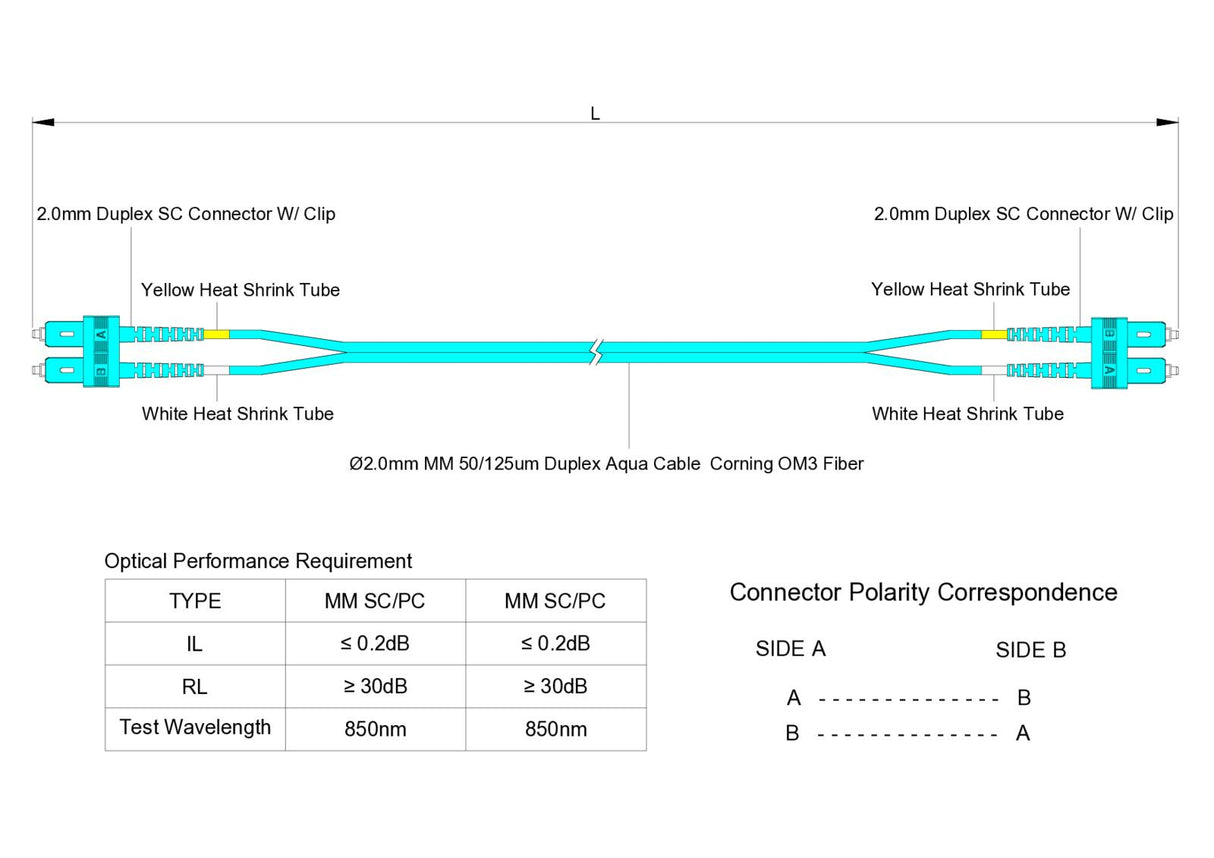Click the left dimension arrowhead of L
The image size is (1214, 858).
(x=42, y=121)
